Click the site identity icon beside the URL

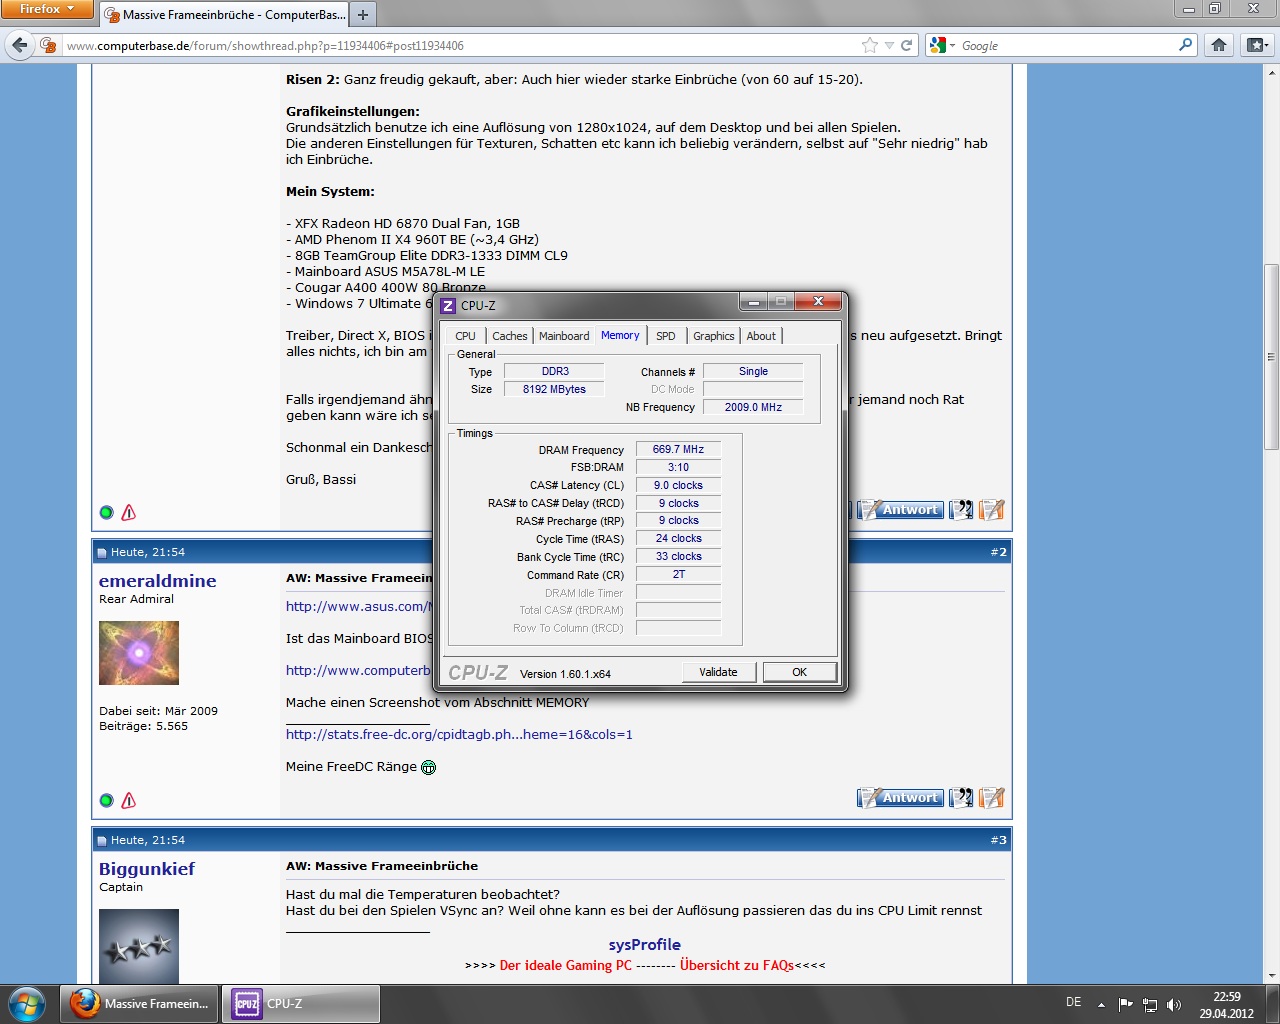click(48, 45)
